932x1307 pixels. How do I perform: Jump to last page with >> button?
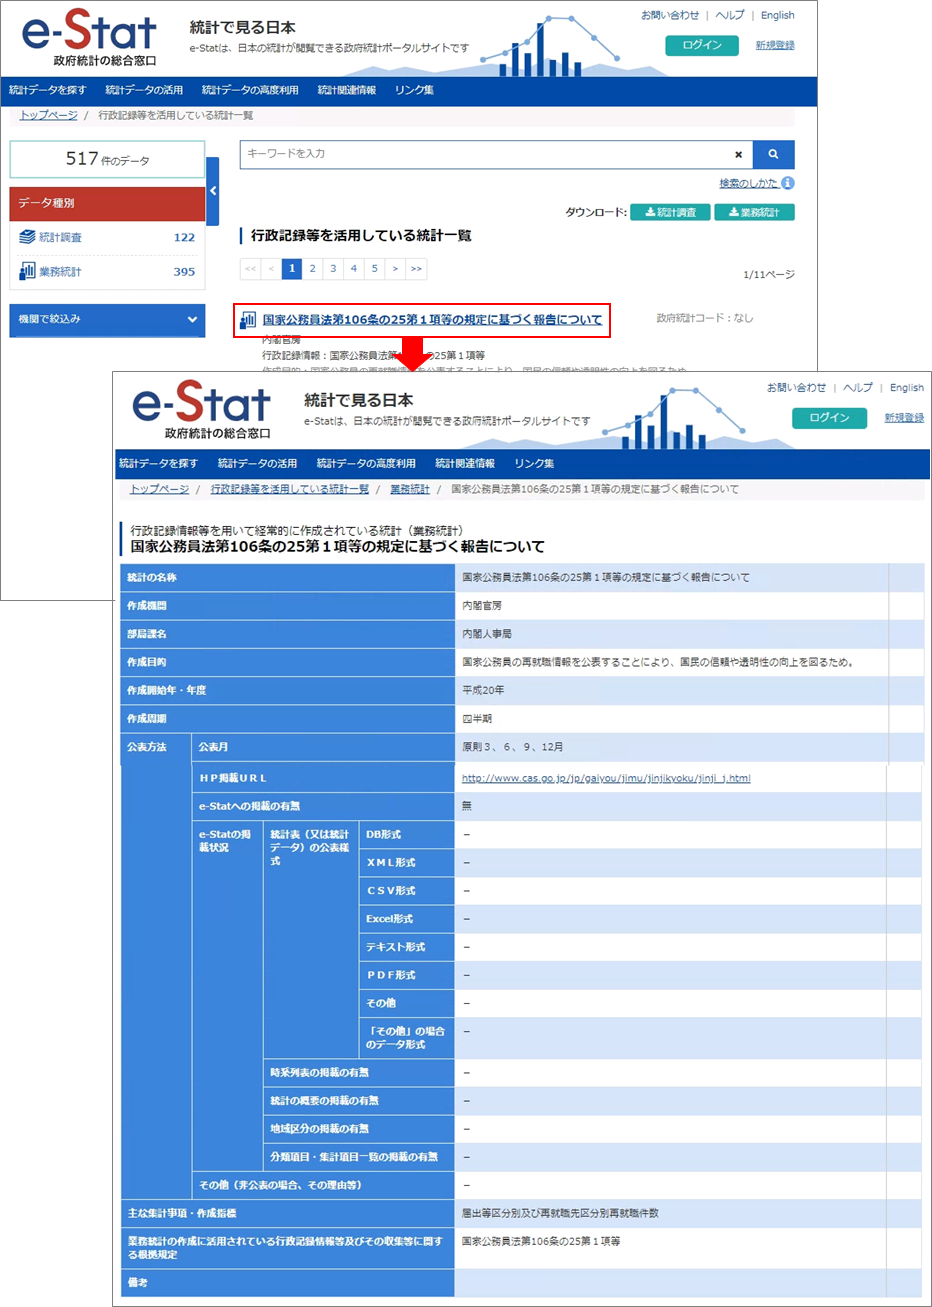click(x=416, y=268)
